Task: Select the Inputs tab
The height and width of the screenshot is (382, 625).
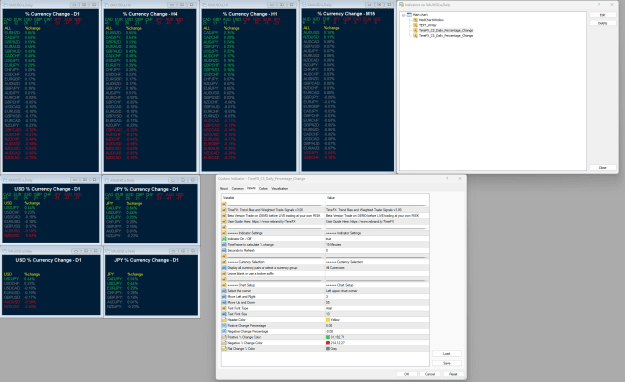Action: pos(251,188)
